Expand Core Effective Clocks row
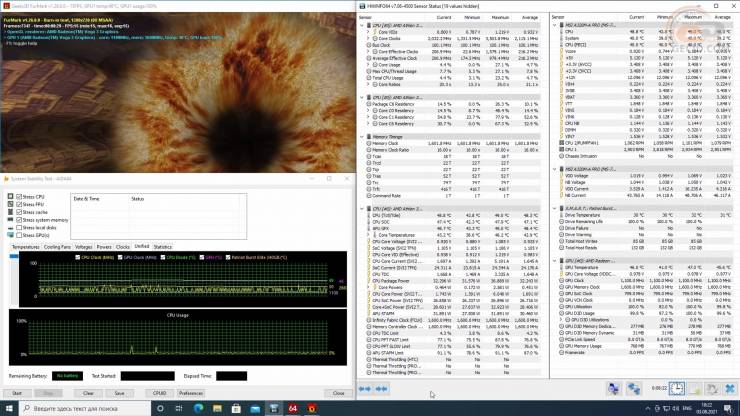Image resolution: width=740 pixels, height=416 pixels. 368,51
